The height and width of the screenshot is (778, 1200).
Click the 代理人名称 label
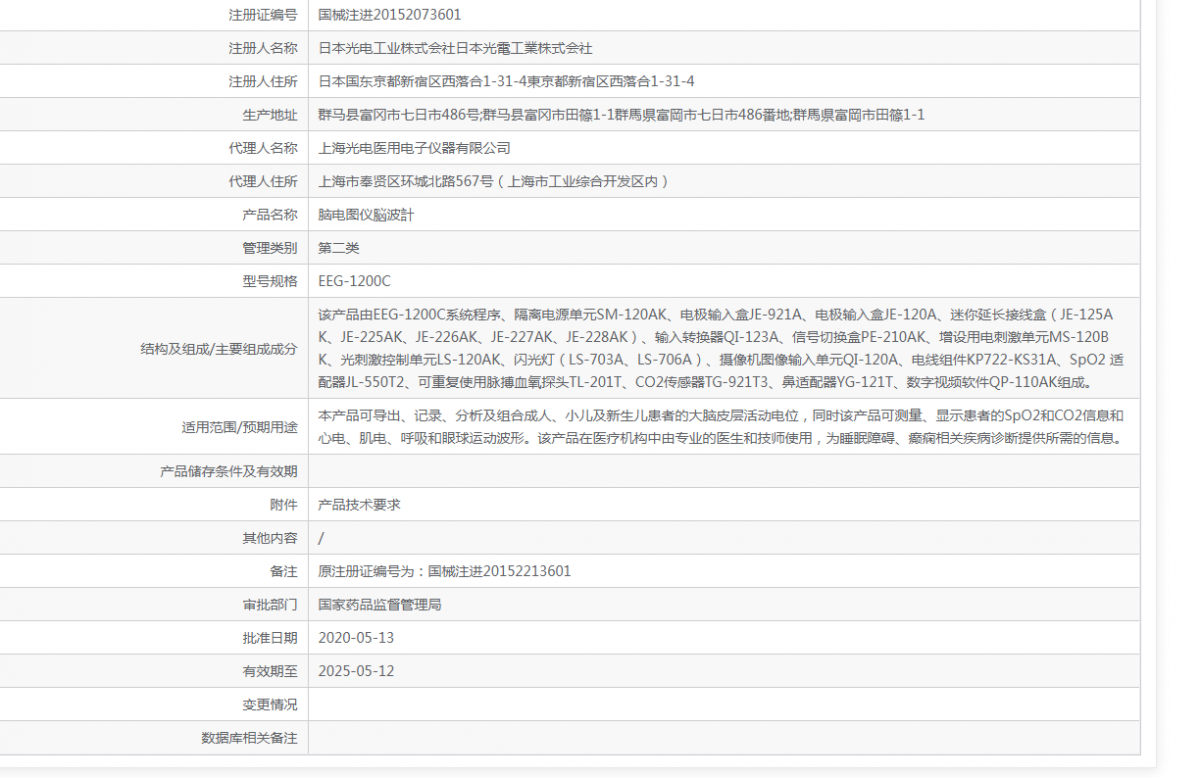(x=263, y=148)
